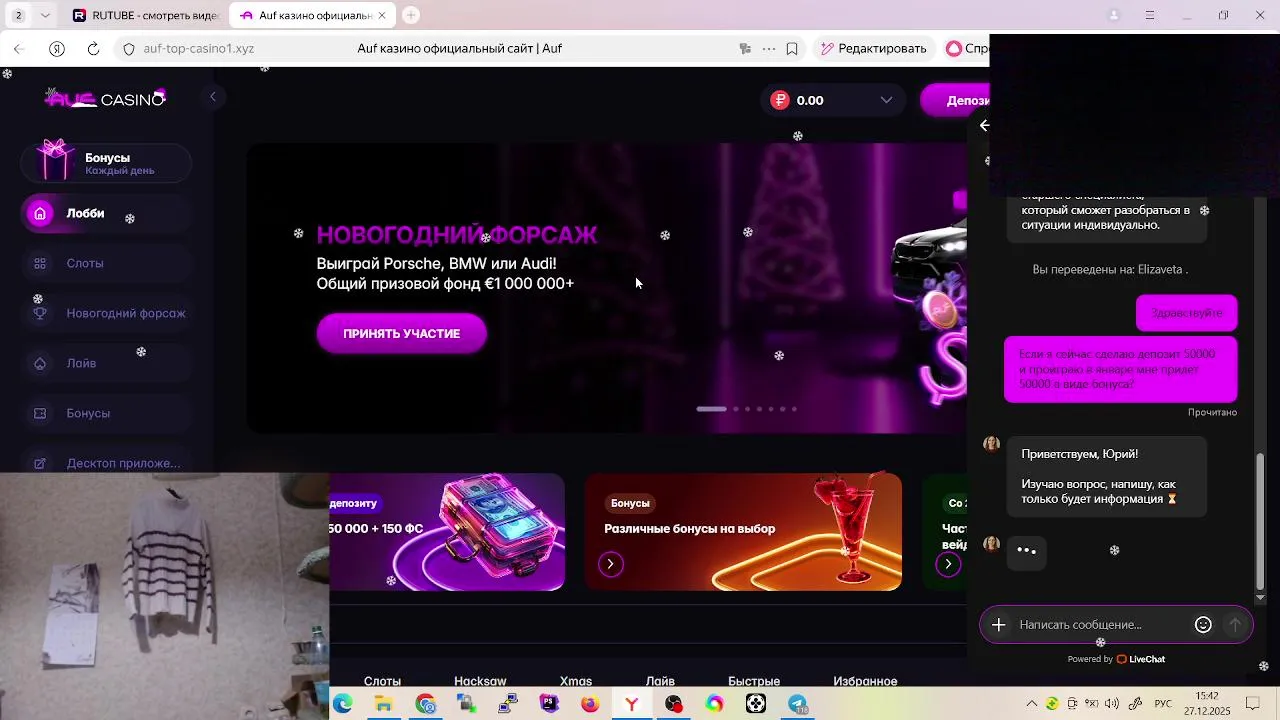Open the chat emoji picker
This screenshot has height=720, width=1280.
1203,625
